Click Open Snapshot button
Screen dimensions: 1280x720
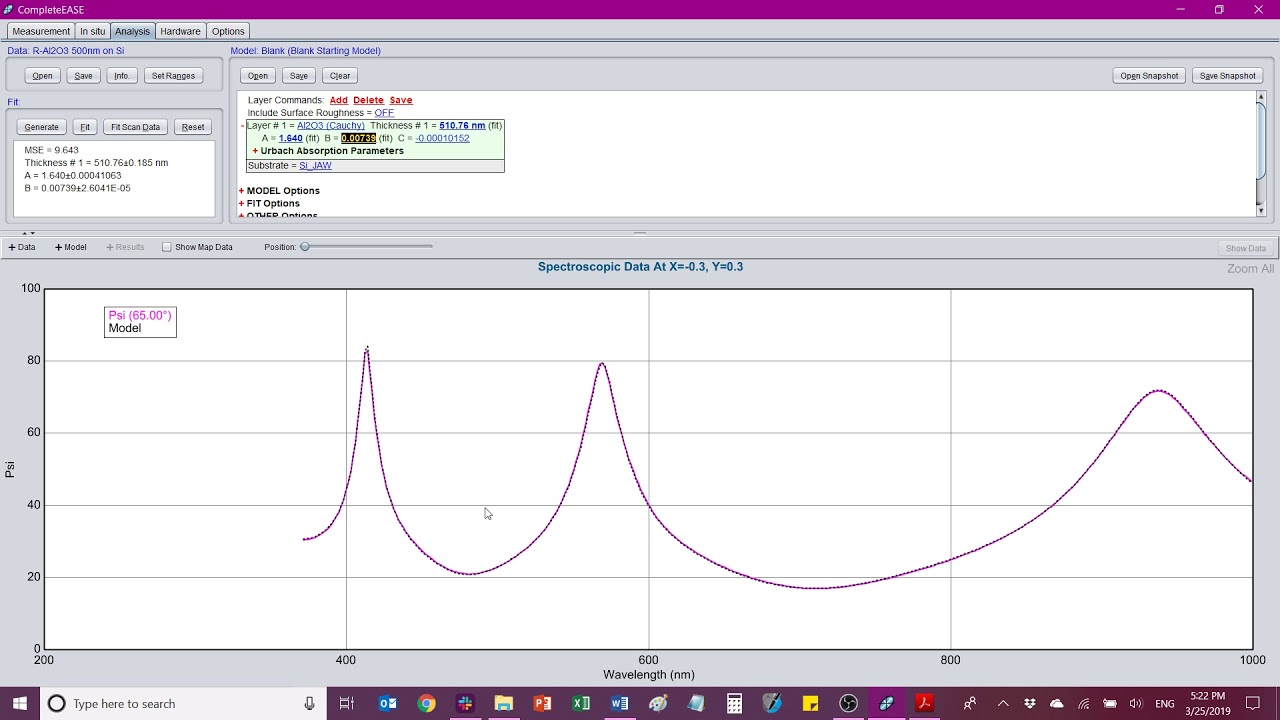tap(1149, 76)
